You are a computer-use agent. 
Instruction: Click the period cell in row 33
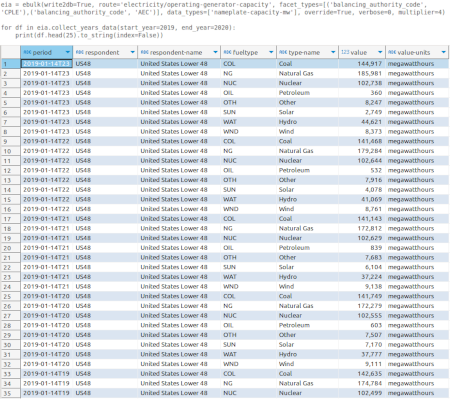(x=47, y=374)
